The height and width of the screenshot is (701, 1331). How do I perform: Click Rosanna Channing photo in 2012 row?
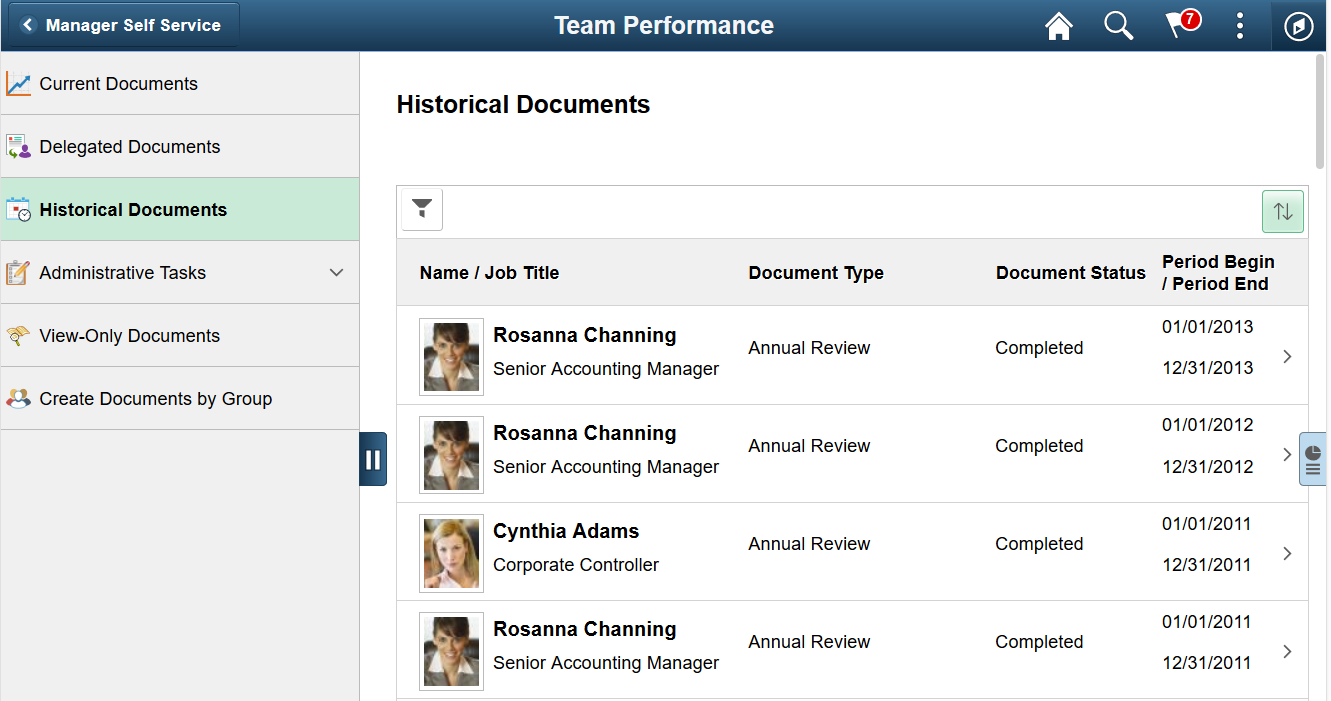[452, 455]
